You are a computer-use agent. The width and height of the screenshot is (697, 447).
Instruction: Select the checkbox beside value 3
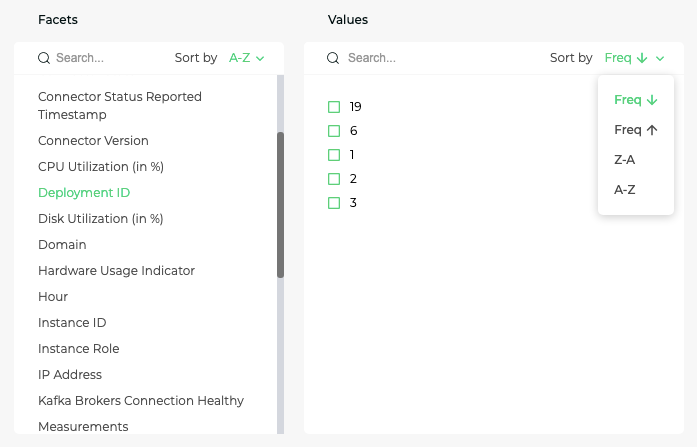[334, 203]
